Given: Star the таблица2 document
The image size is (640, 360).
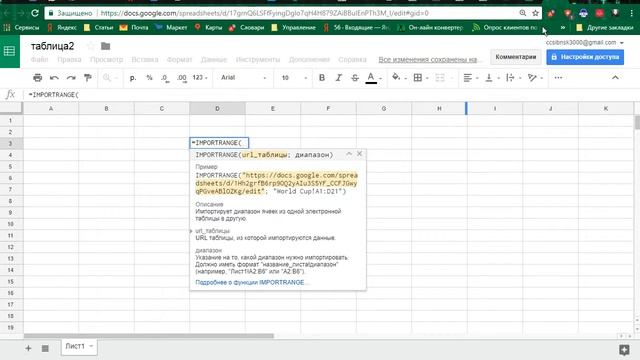Looking at the screenshot, I should point(91,46).
